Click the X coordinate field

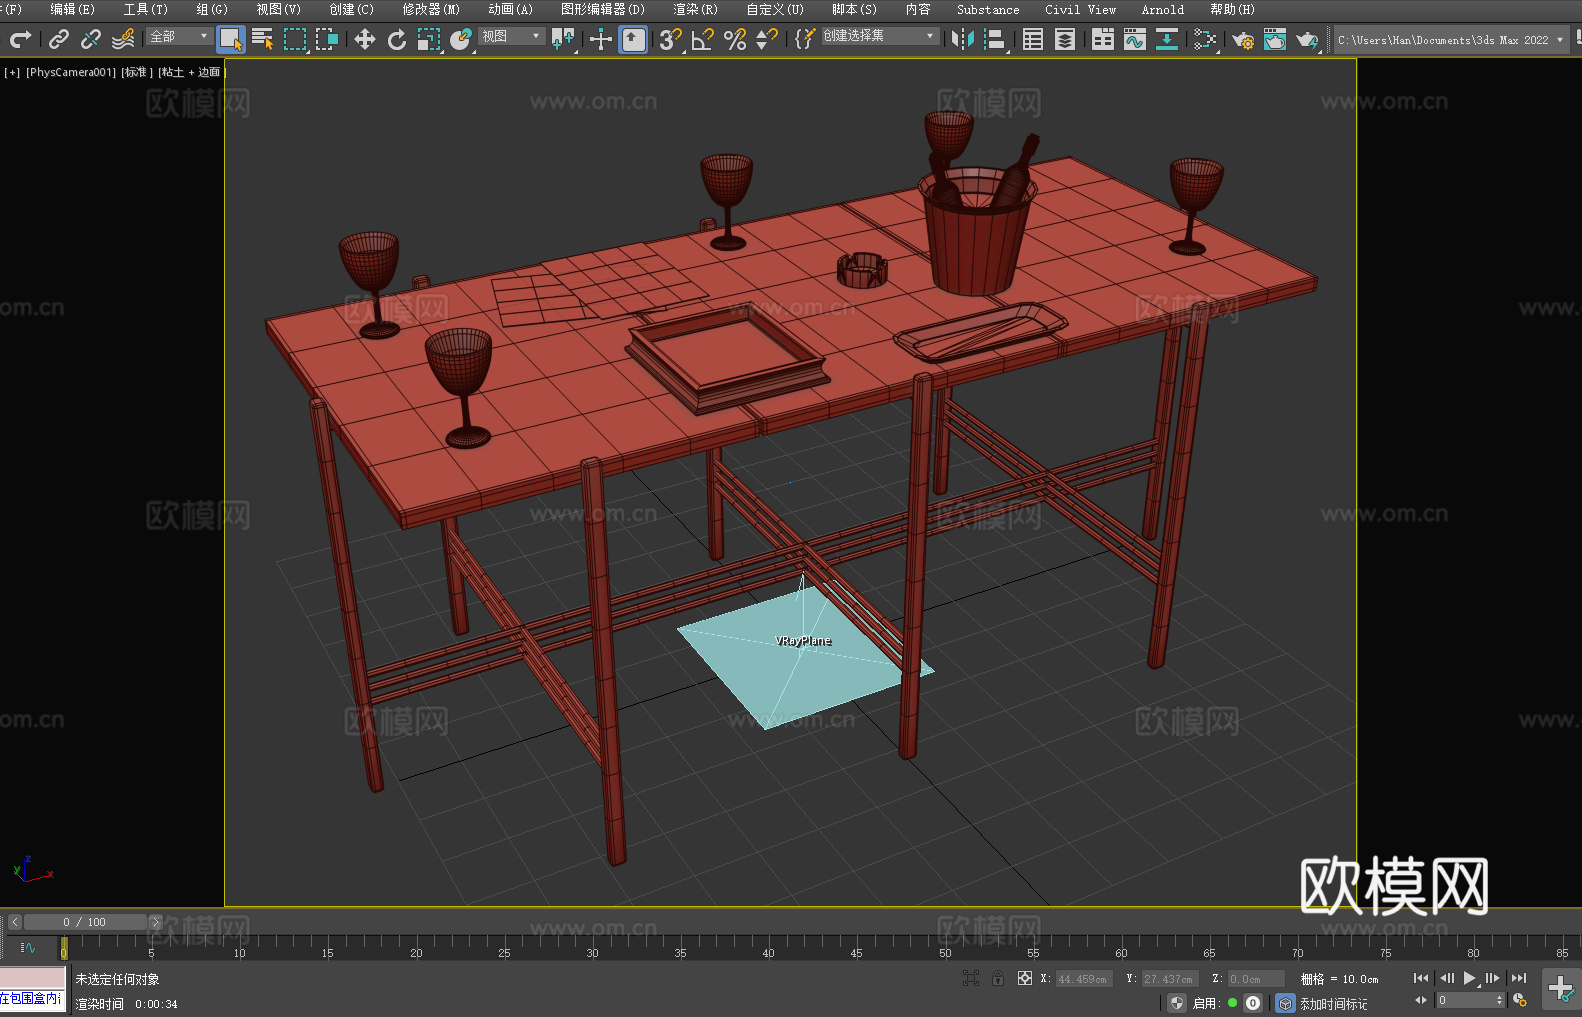(1084, 979)
